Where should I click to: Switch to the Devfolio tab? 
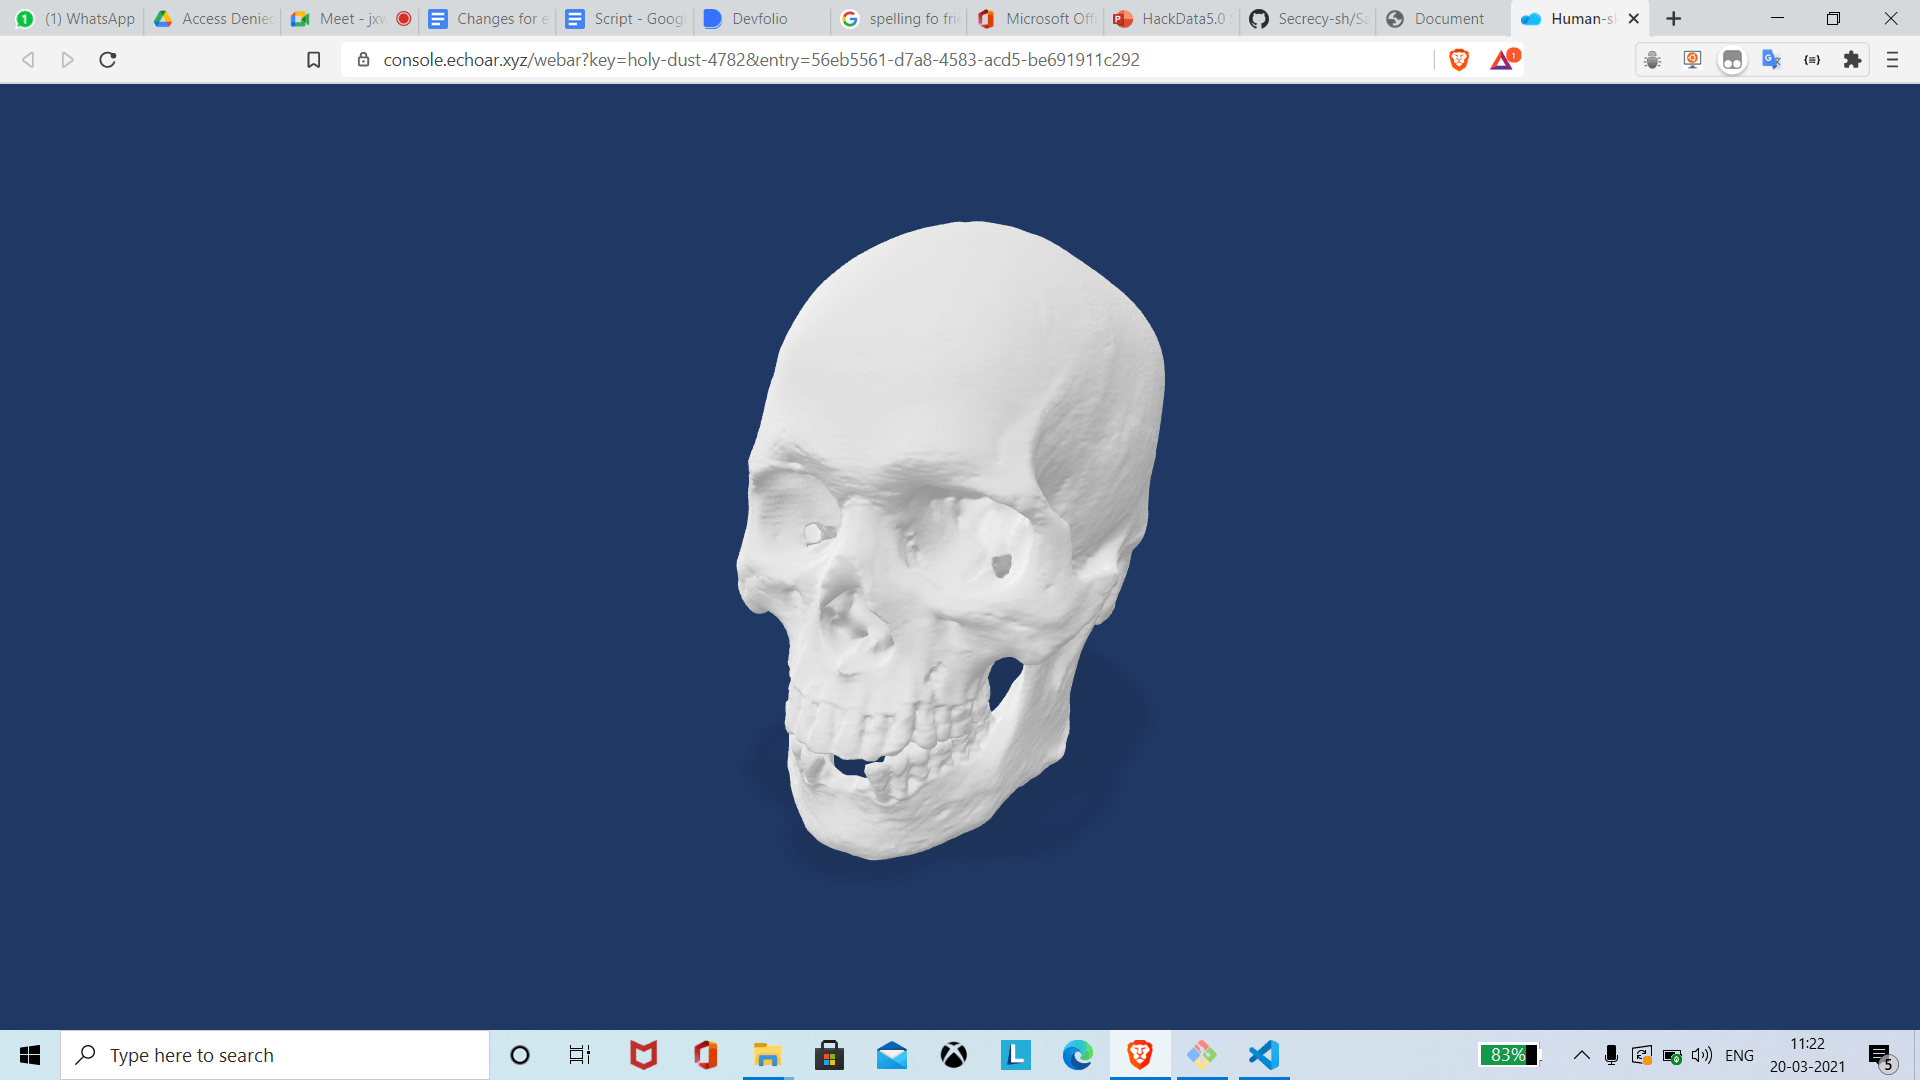click(x=758, y=19)
